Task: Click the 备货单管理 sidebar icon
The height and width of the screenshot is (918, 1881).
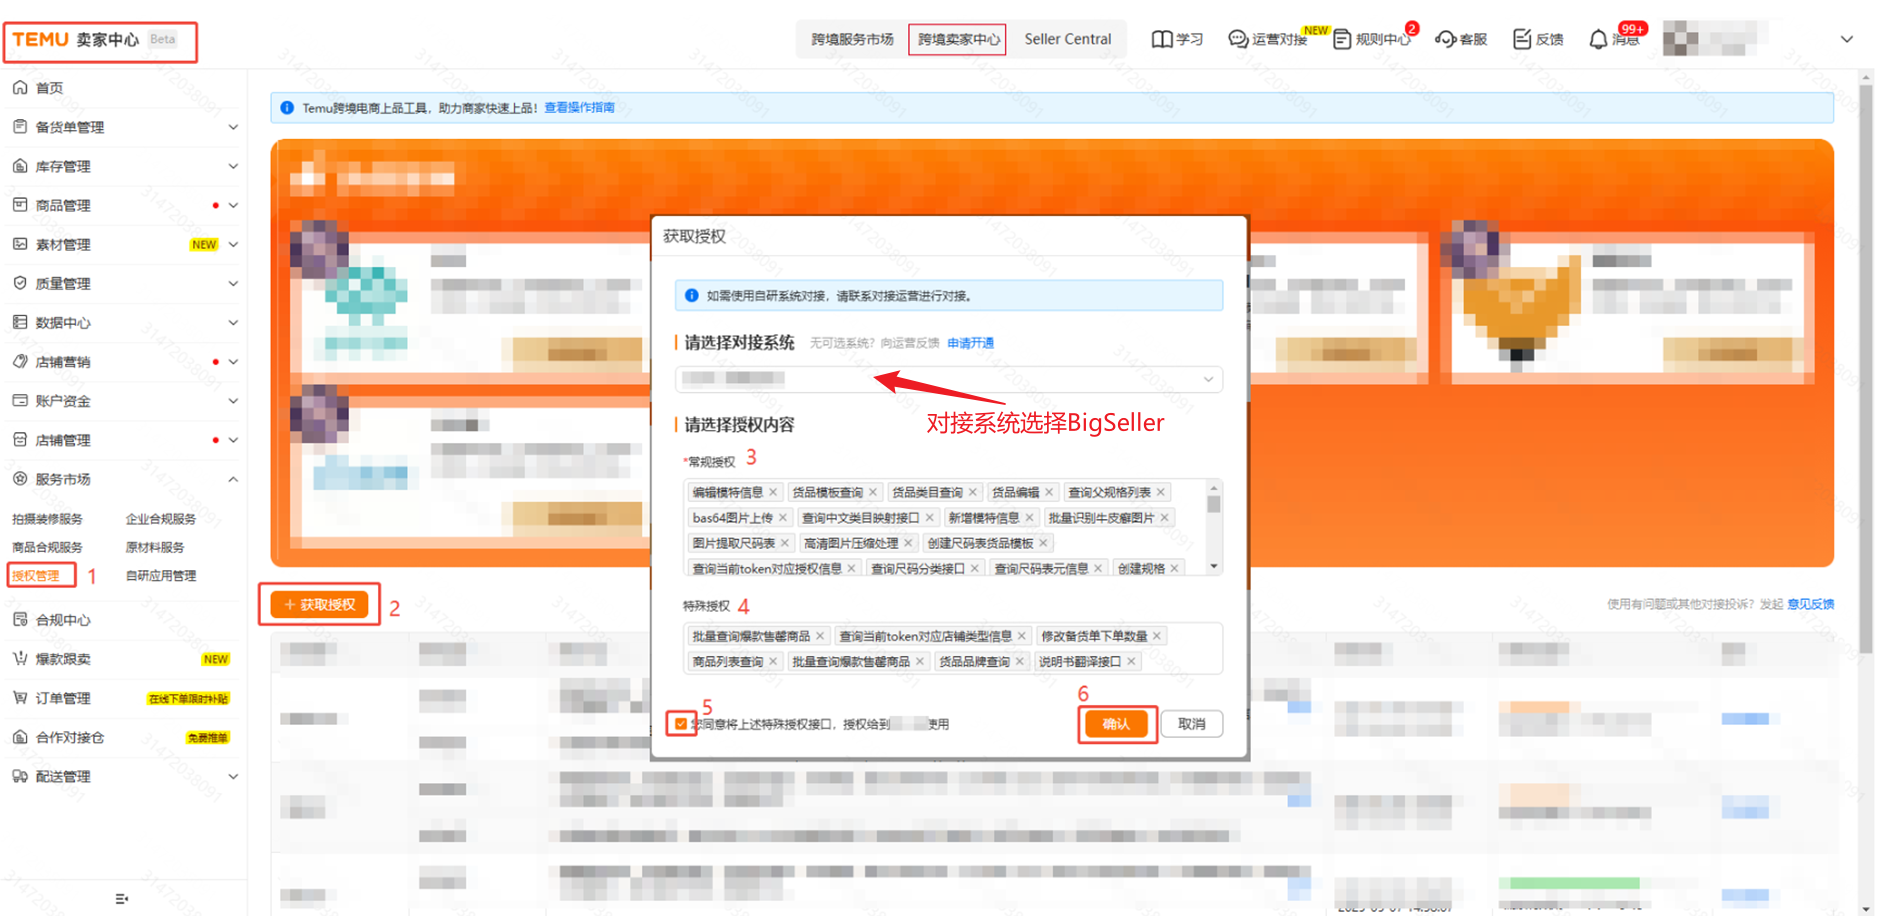Action: (20, 127)
